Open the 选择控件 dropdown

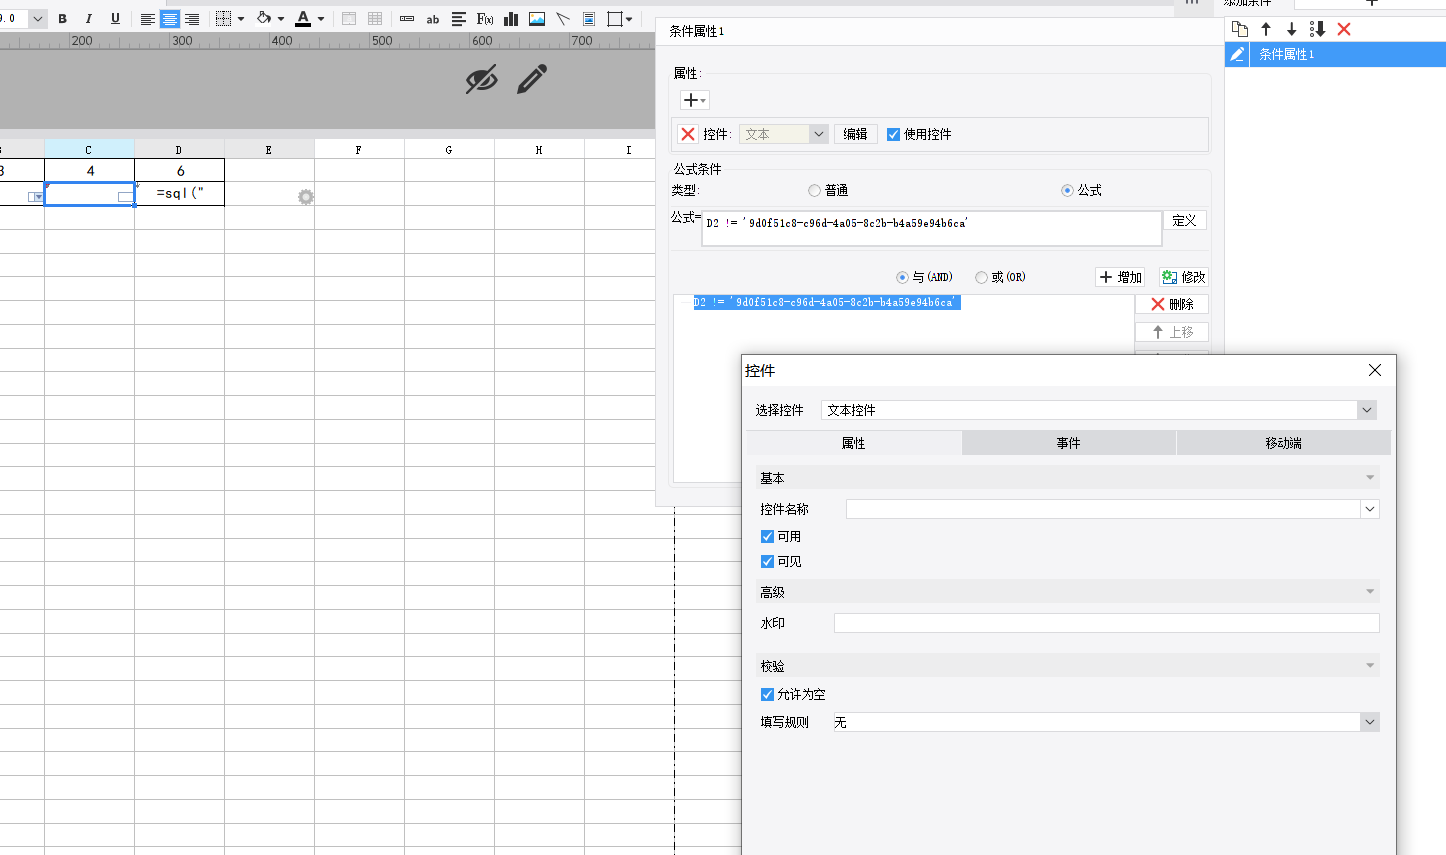pyautogui.click(x=1366, y=410)
